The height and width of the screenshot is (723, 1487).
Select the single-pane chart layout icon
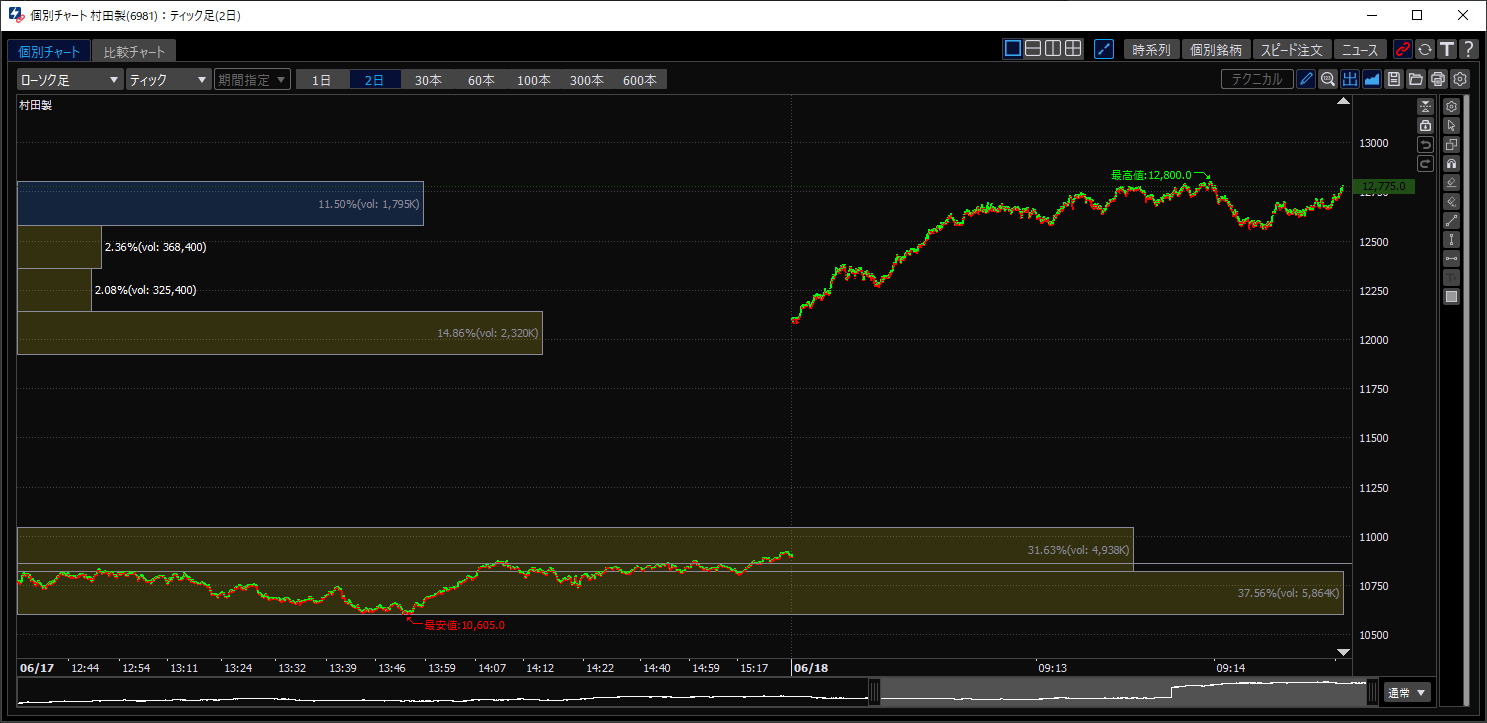click(1013, 49)
